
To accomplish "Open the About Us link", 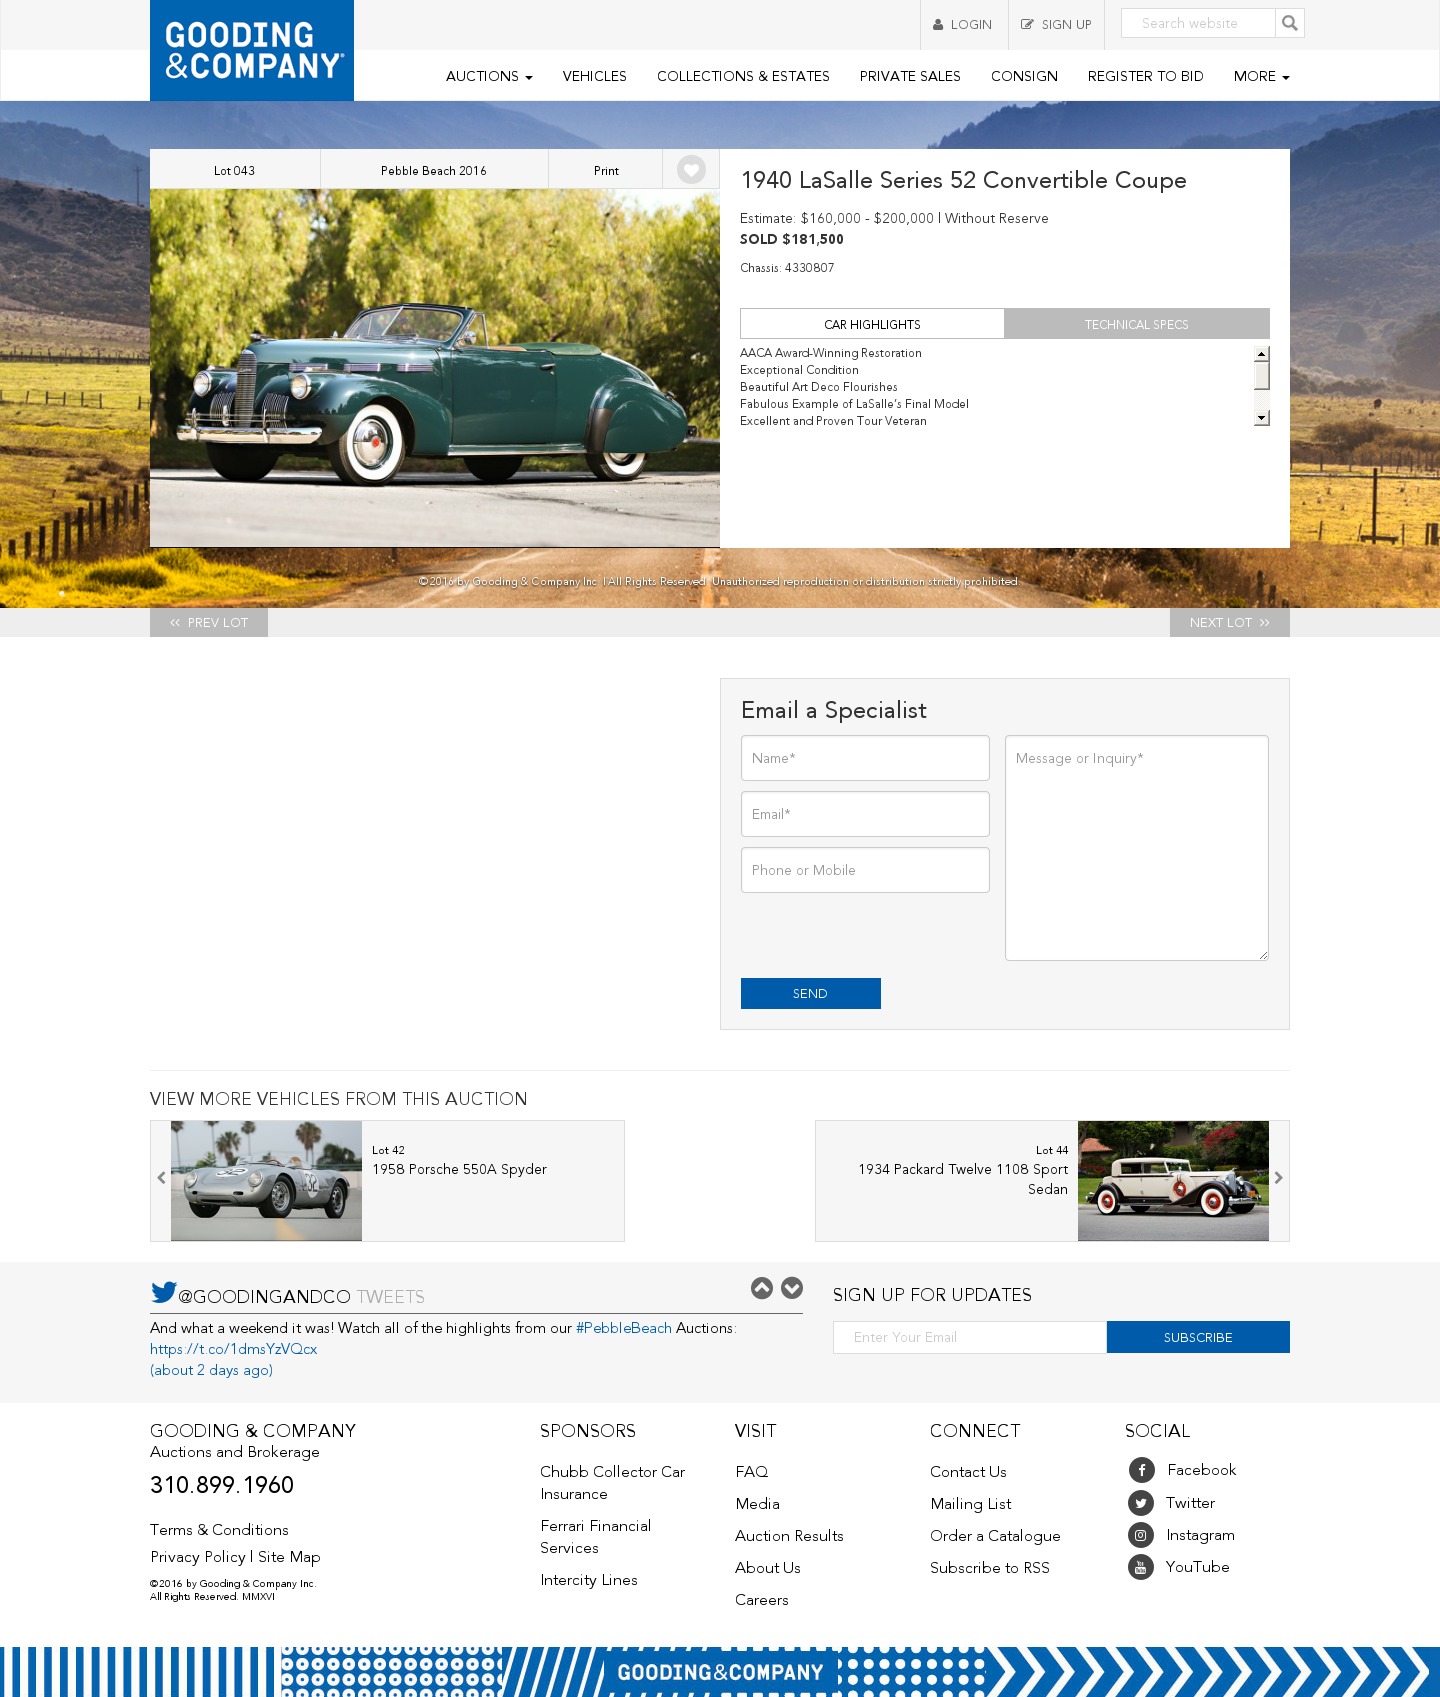I will tap(768, 1568).
